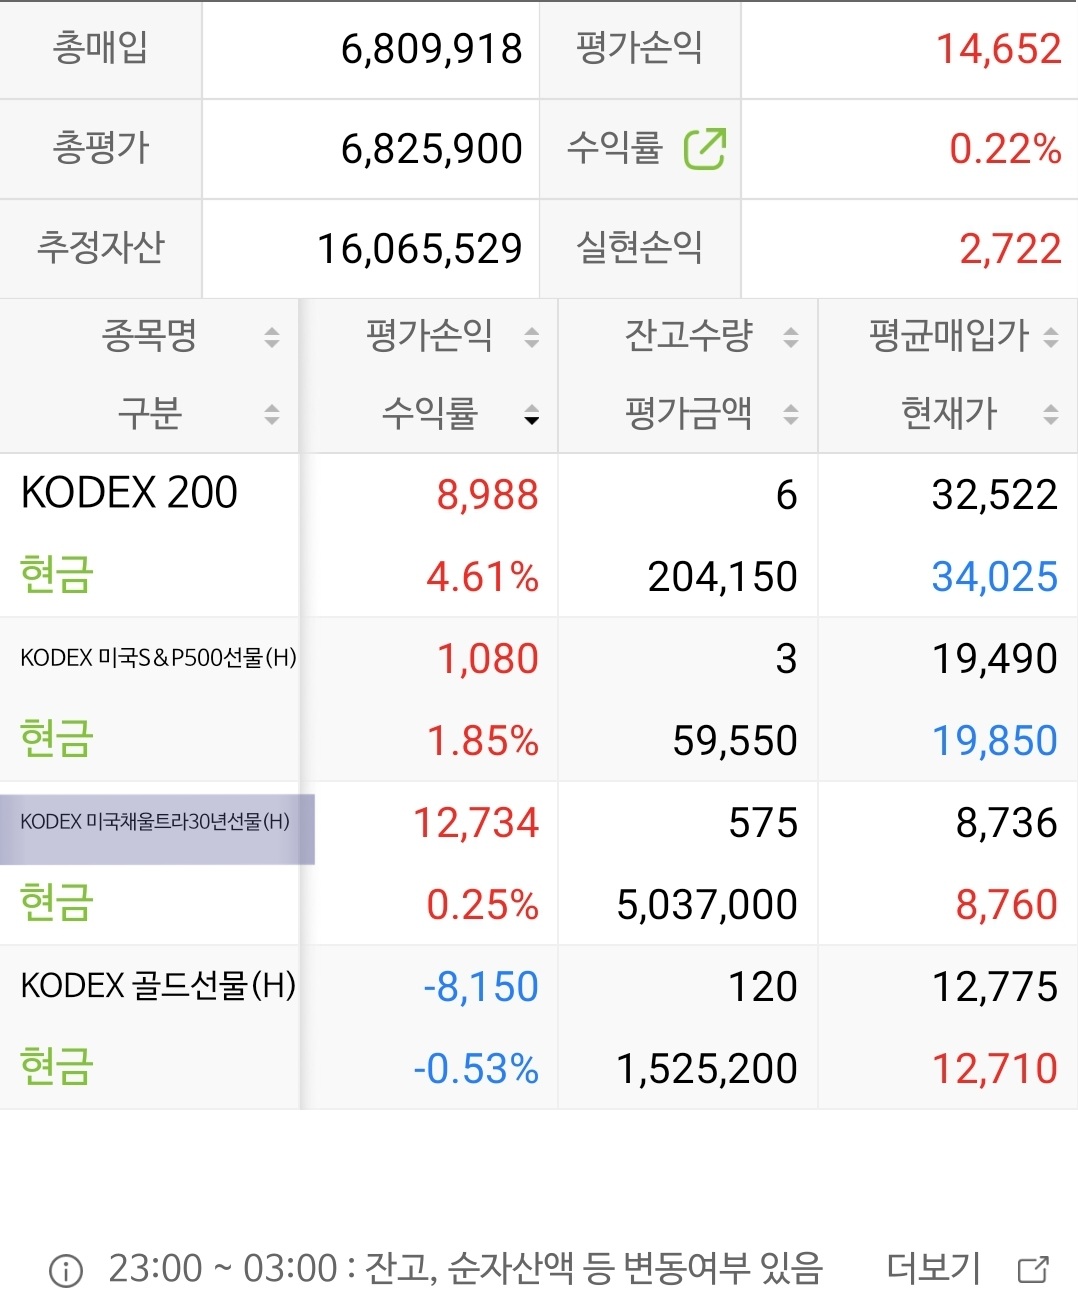The height and width of the screenshot is (1306, 1078).
Task: Sort by 종목명 column arrows
Action: pos(272,337)
